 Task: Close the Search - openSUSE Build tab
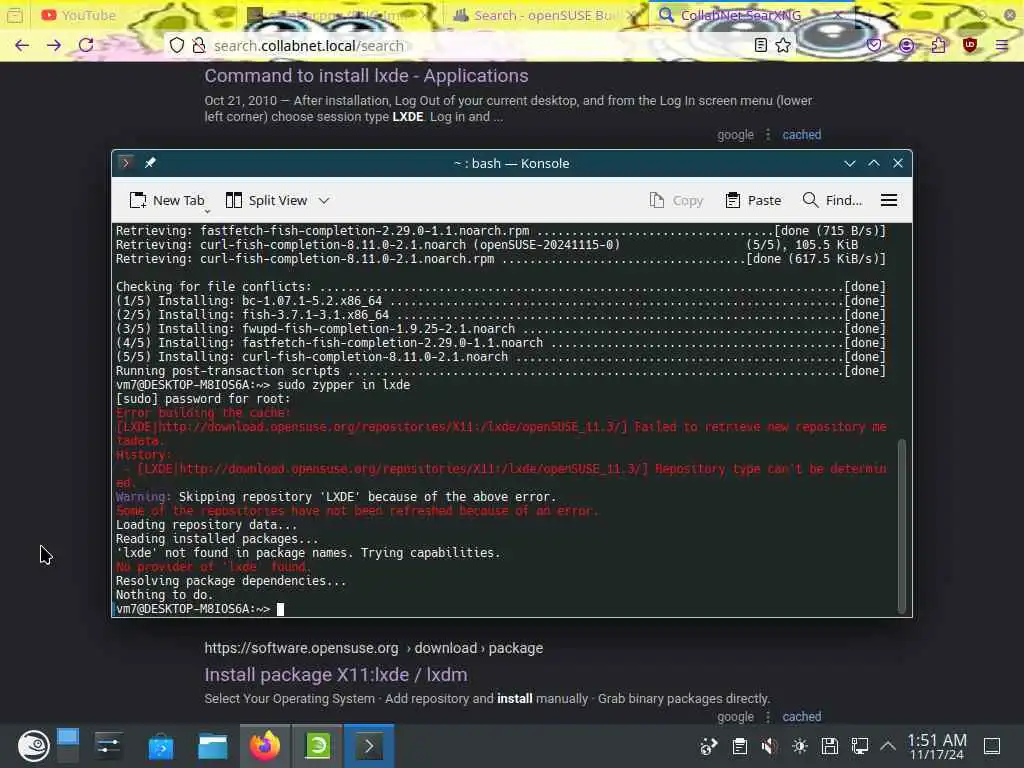[x=631, y=15]
